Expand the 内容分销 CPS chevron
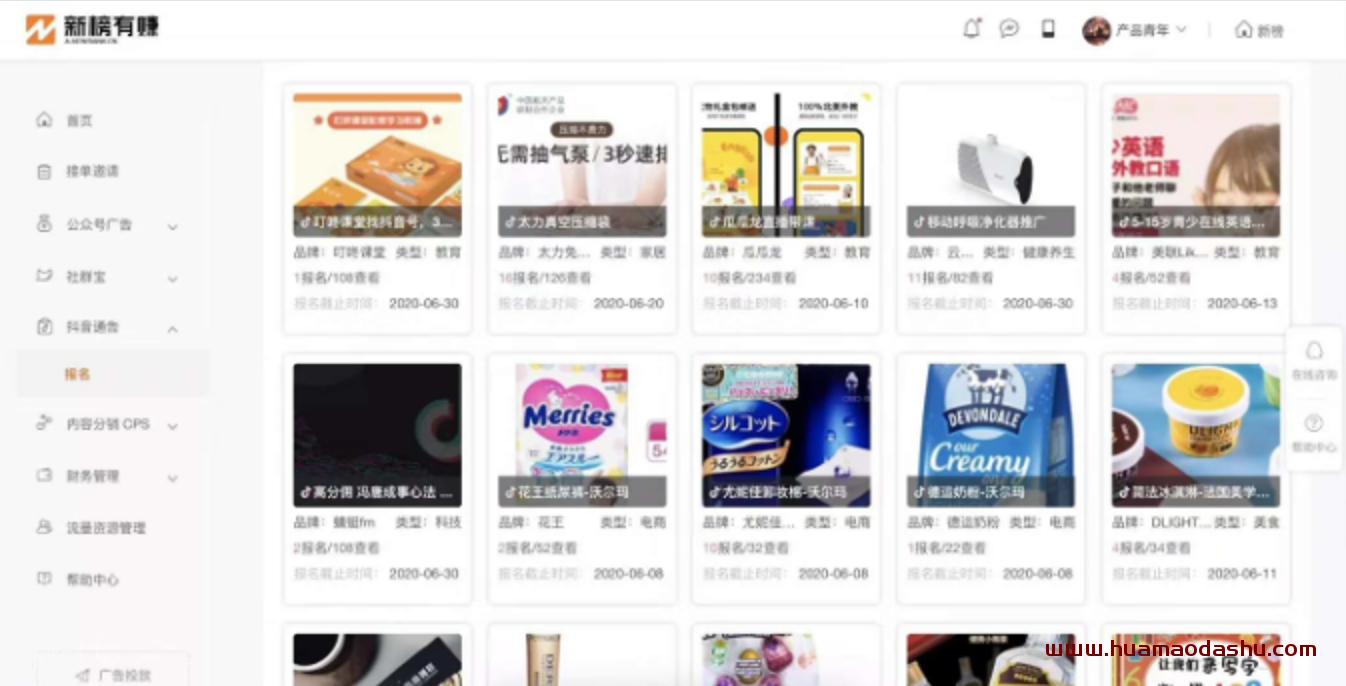 coord(172,426)
